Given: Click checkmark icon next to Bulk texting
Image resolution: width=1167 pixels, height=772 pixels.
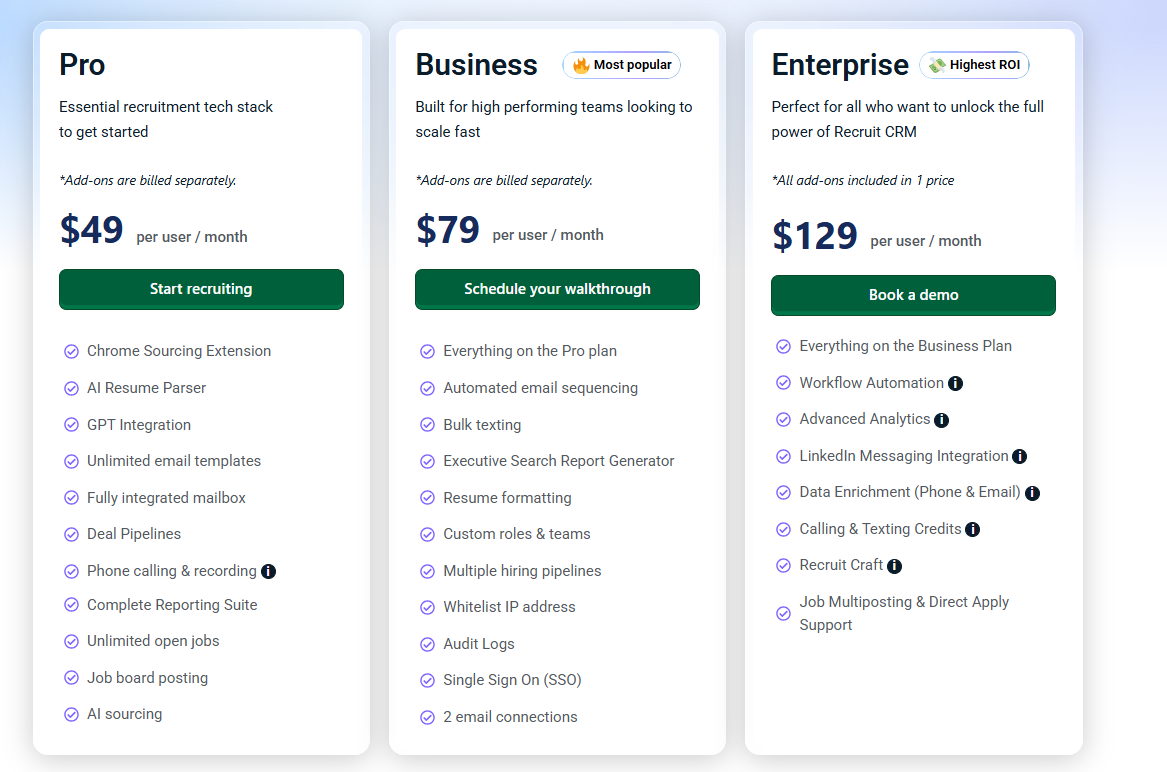Looking at the screenshot, I should [427, 425].
